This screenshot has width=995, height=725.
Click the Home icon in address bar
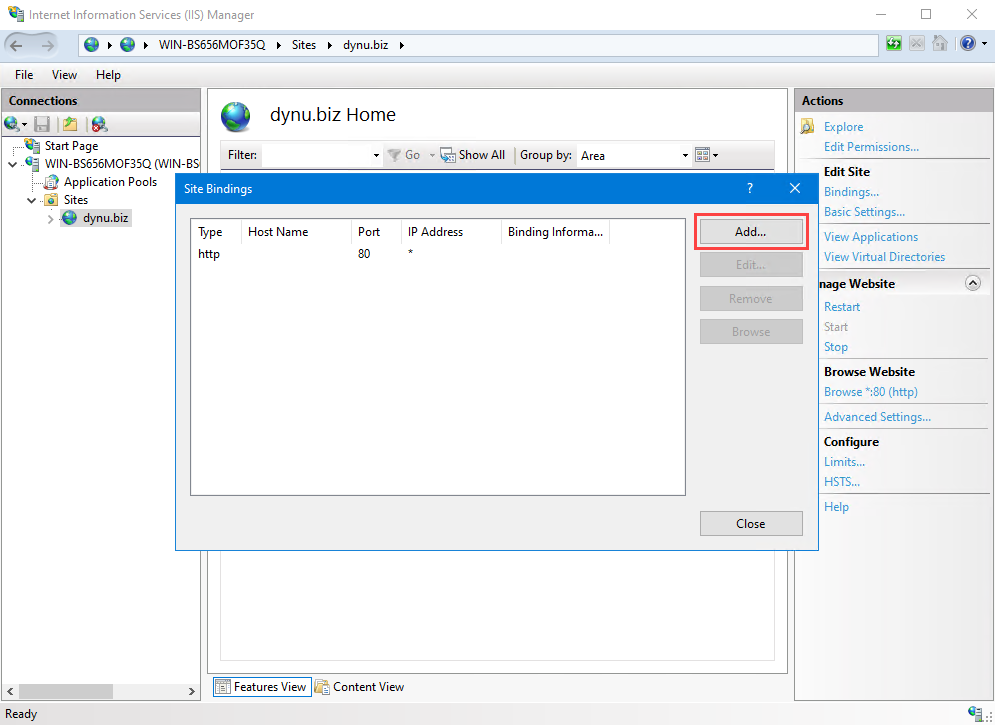[940, 43]
